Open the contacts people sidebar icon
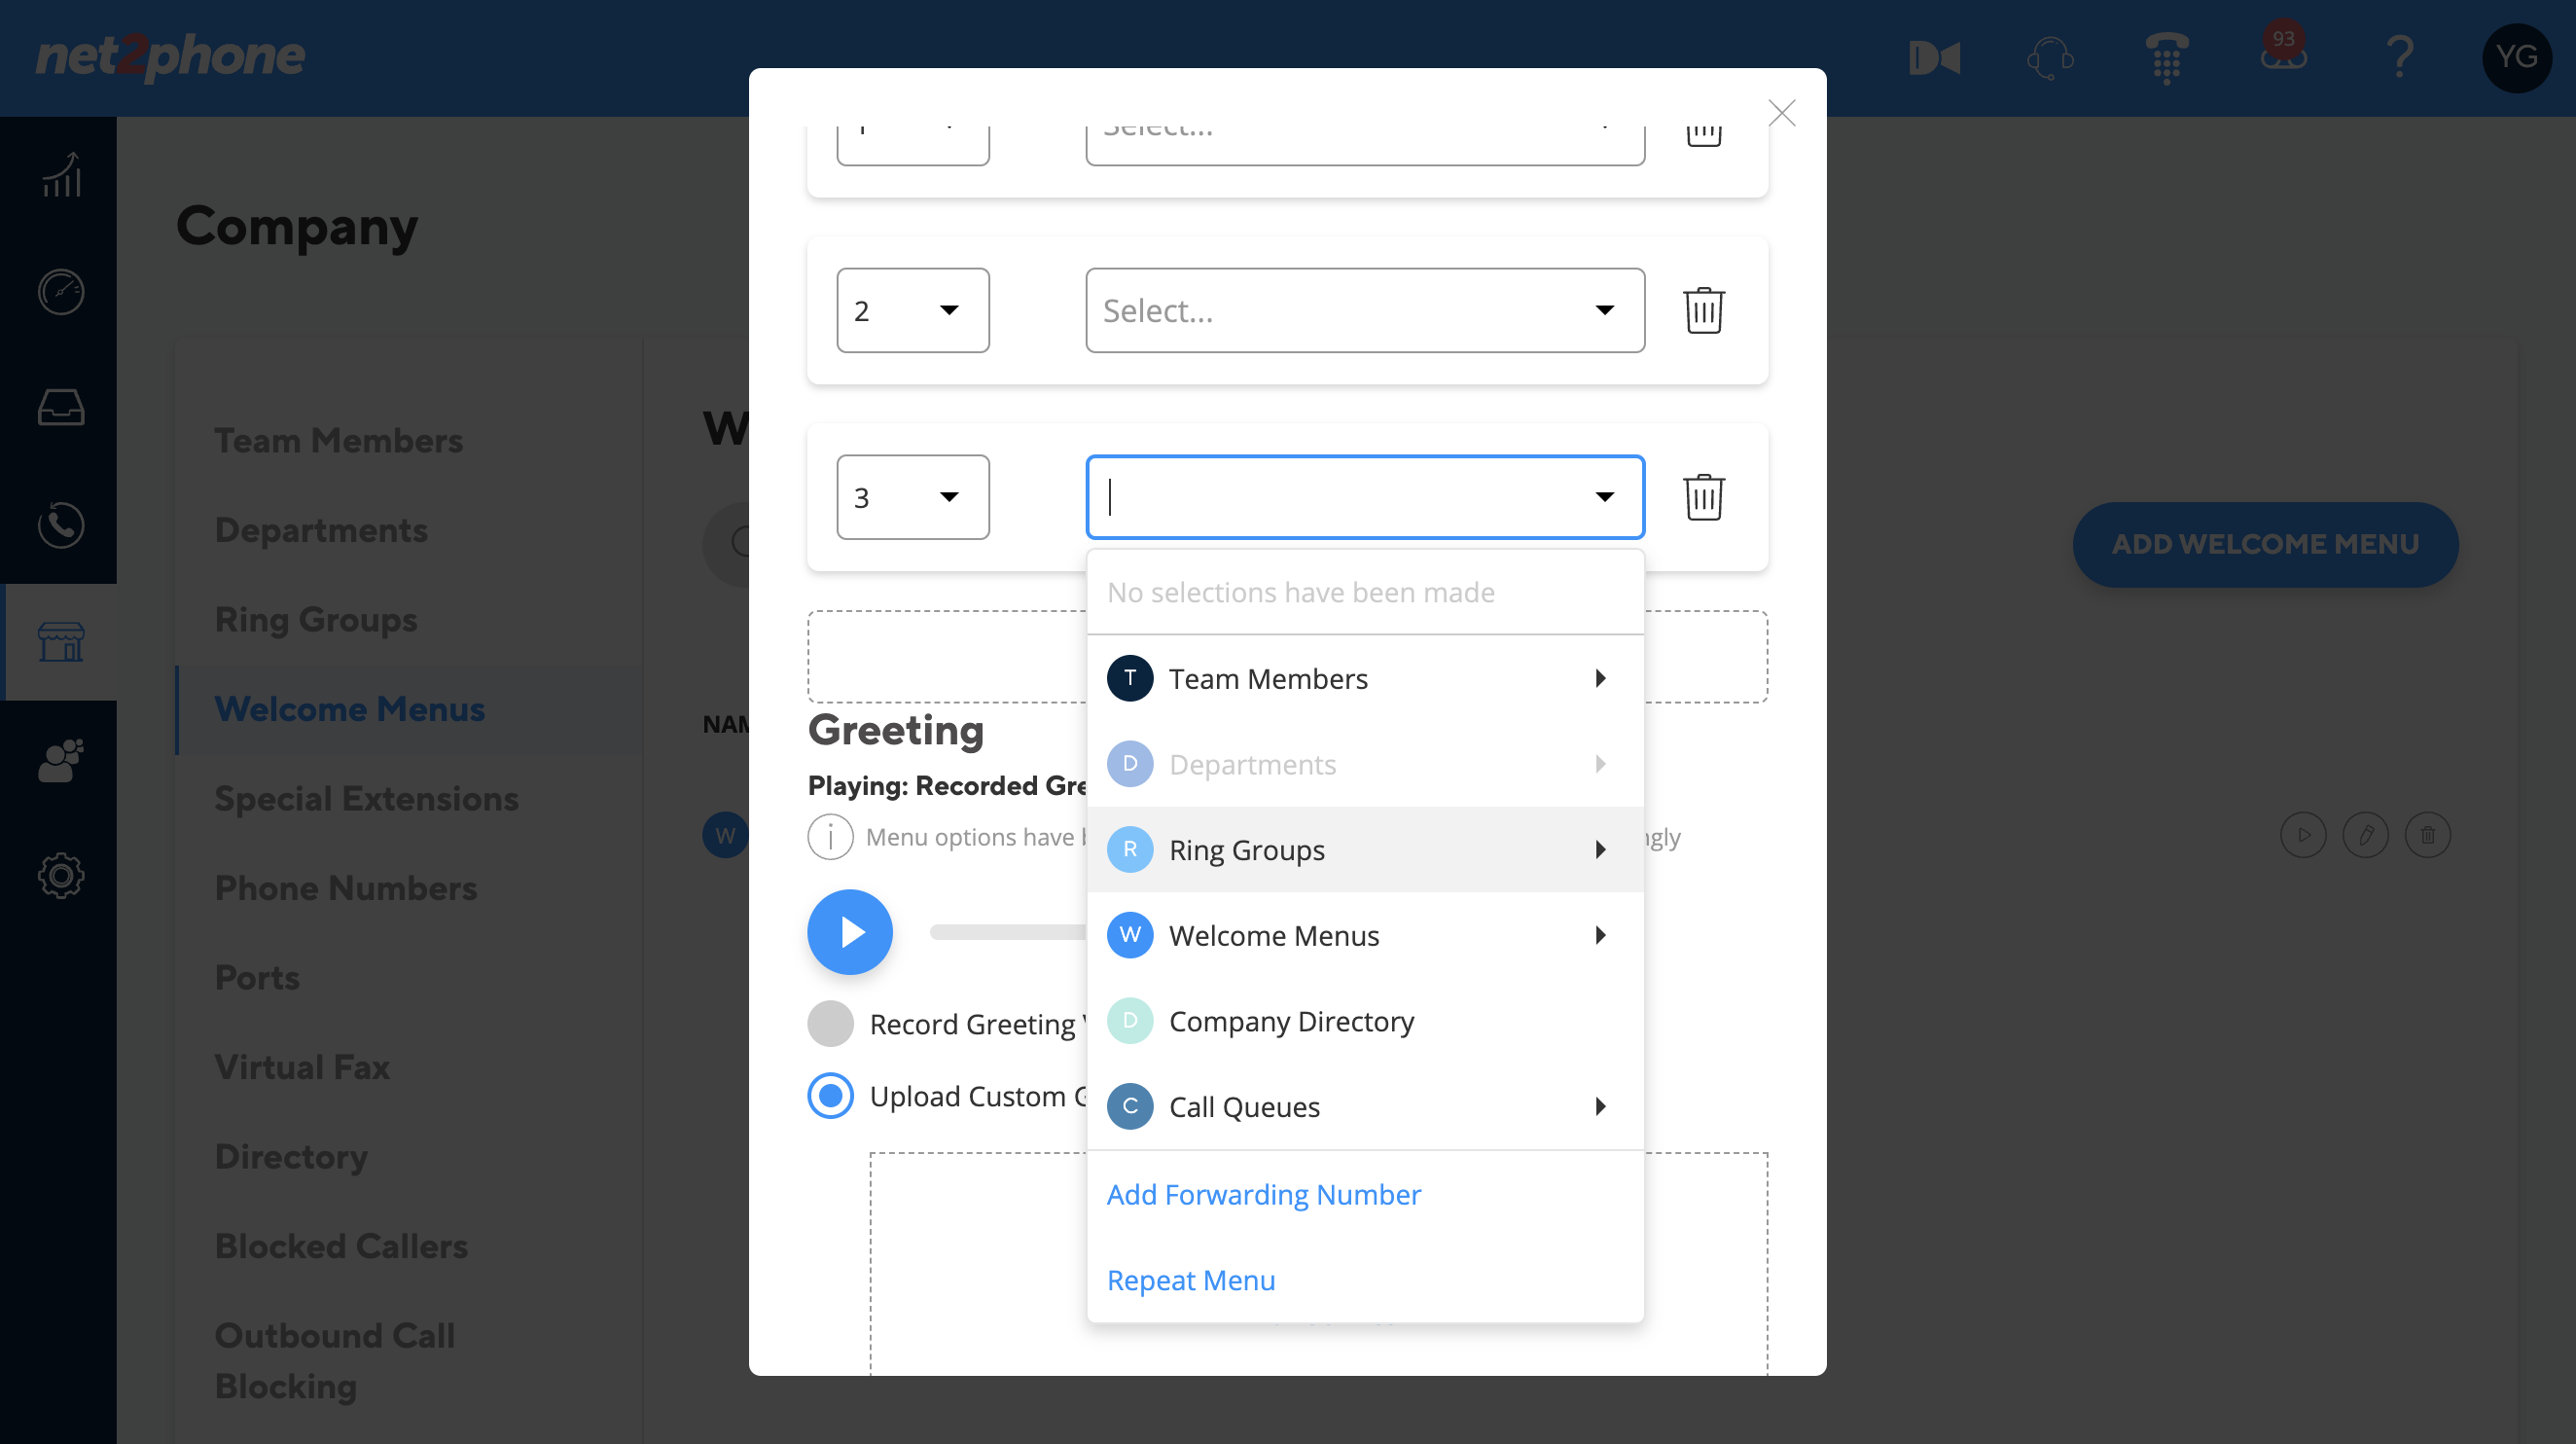This screenshot has height=1444, width=2576. point(61,760)
